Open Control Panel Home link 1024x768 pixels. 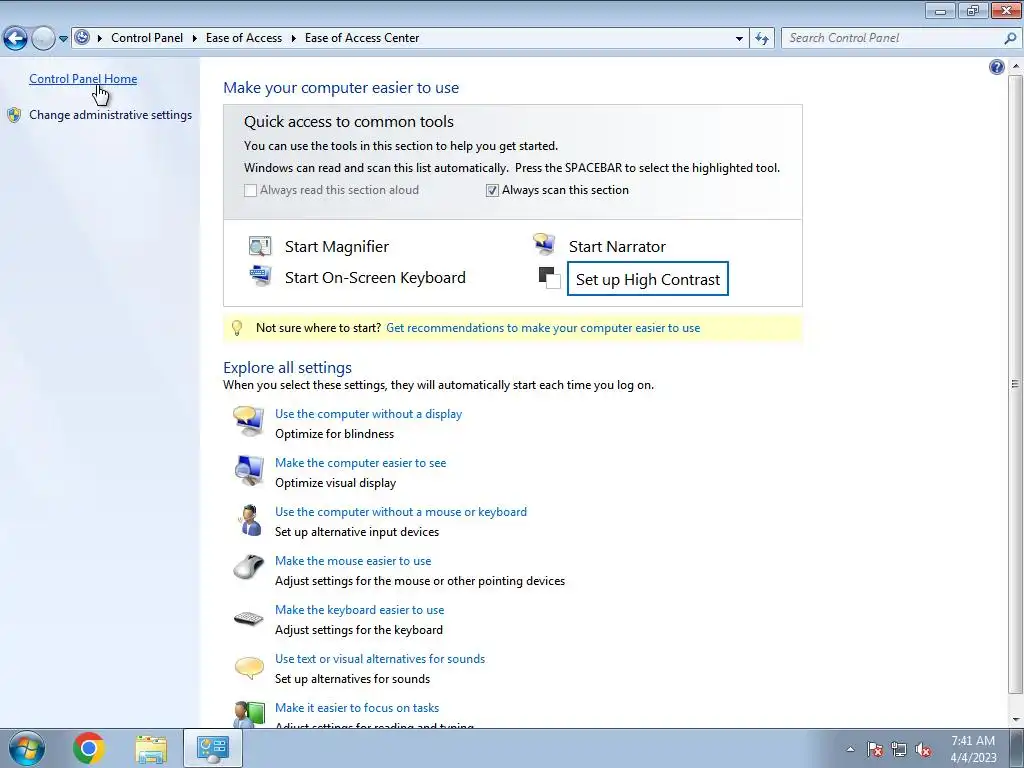pos(83,79)
